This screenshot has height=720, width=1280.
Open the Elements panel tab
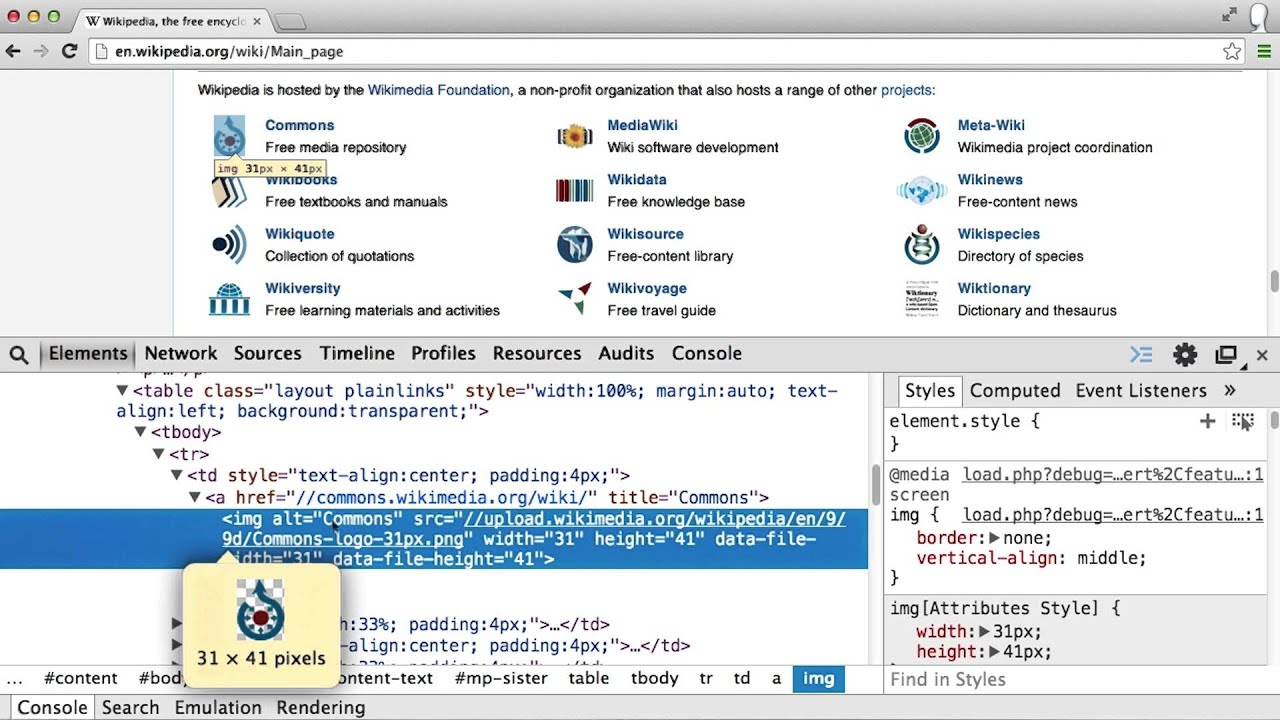point(88,354)
